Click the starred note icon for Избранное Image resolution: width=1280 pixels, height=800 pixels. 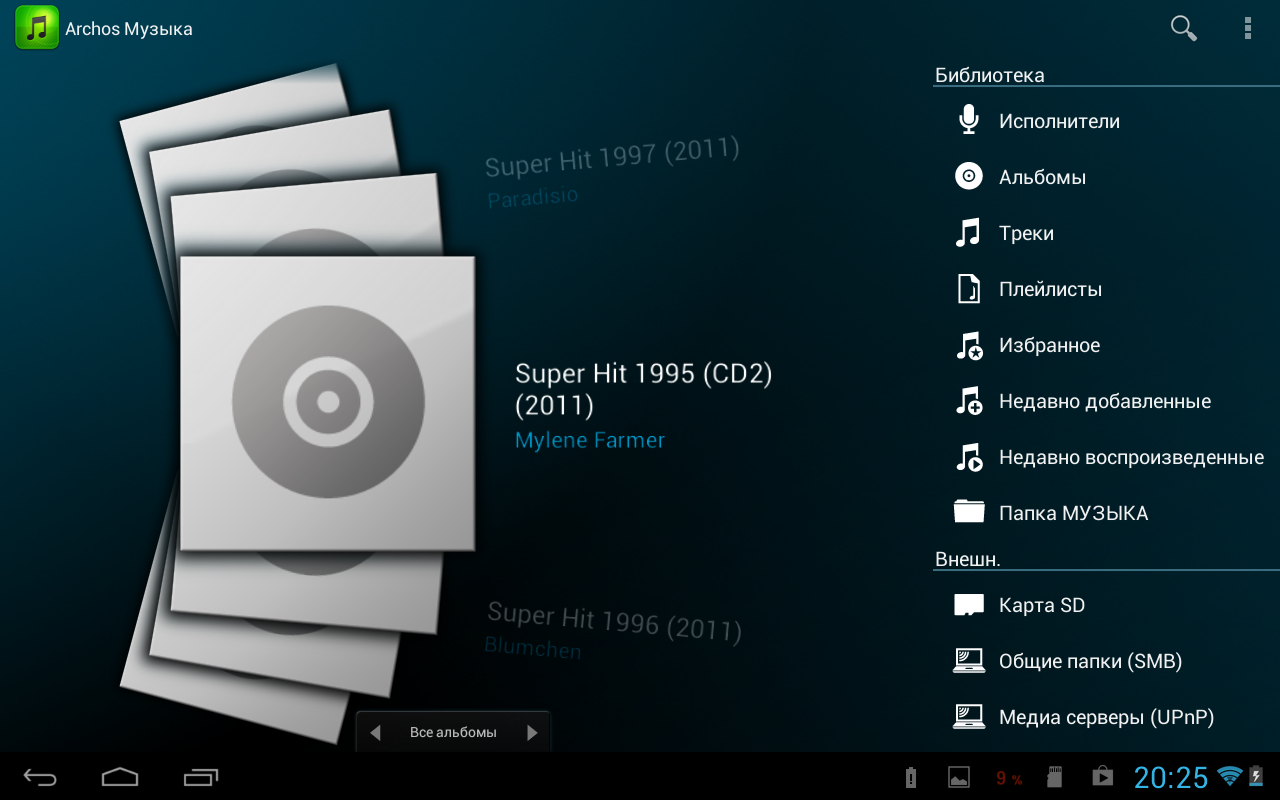[x=969, y=345]
